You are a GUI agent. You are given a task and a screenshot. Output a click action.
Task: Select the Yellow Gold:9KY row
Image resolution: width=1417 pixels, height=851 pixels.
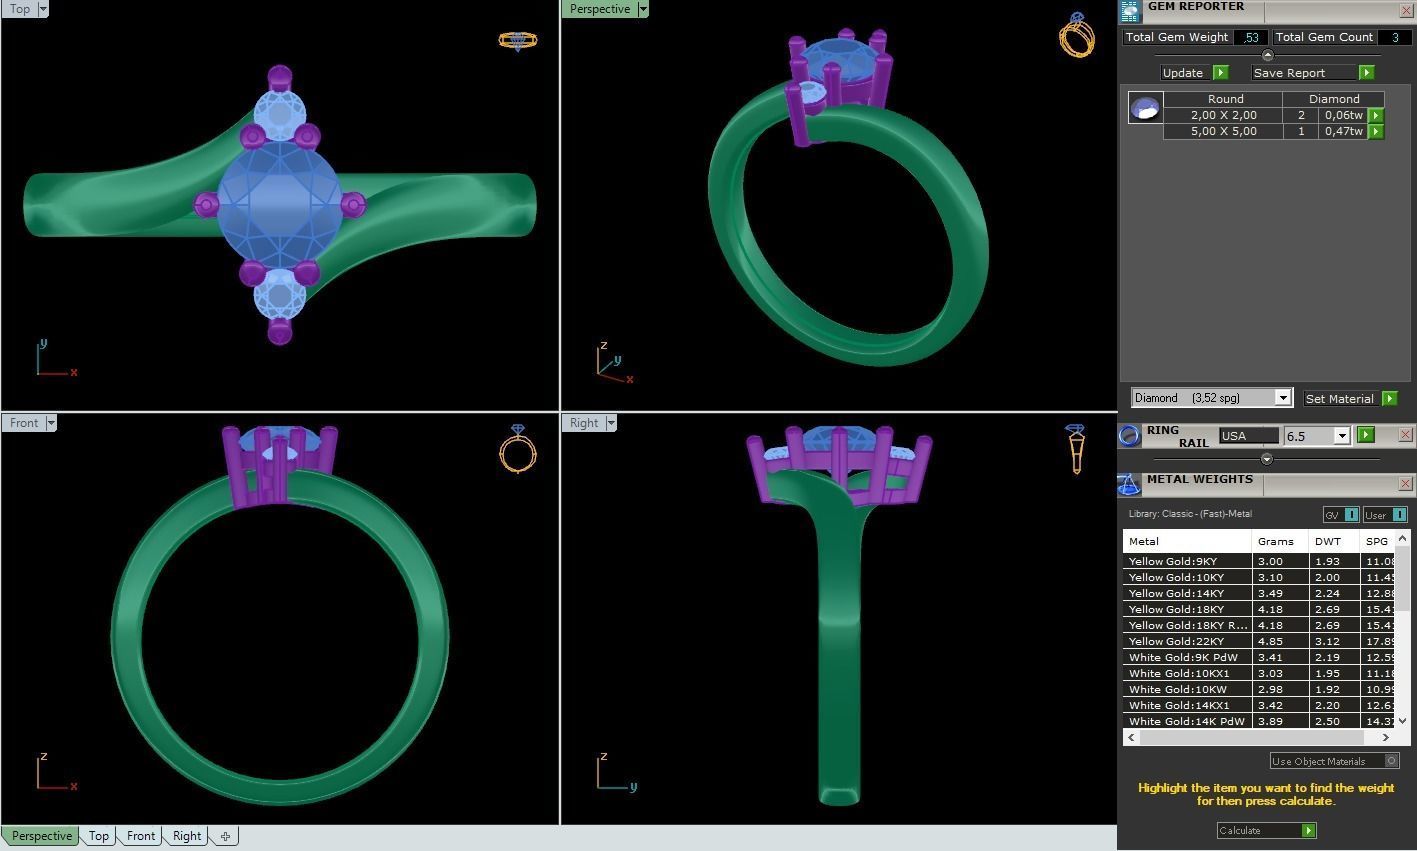click(x=1261, y=561)
